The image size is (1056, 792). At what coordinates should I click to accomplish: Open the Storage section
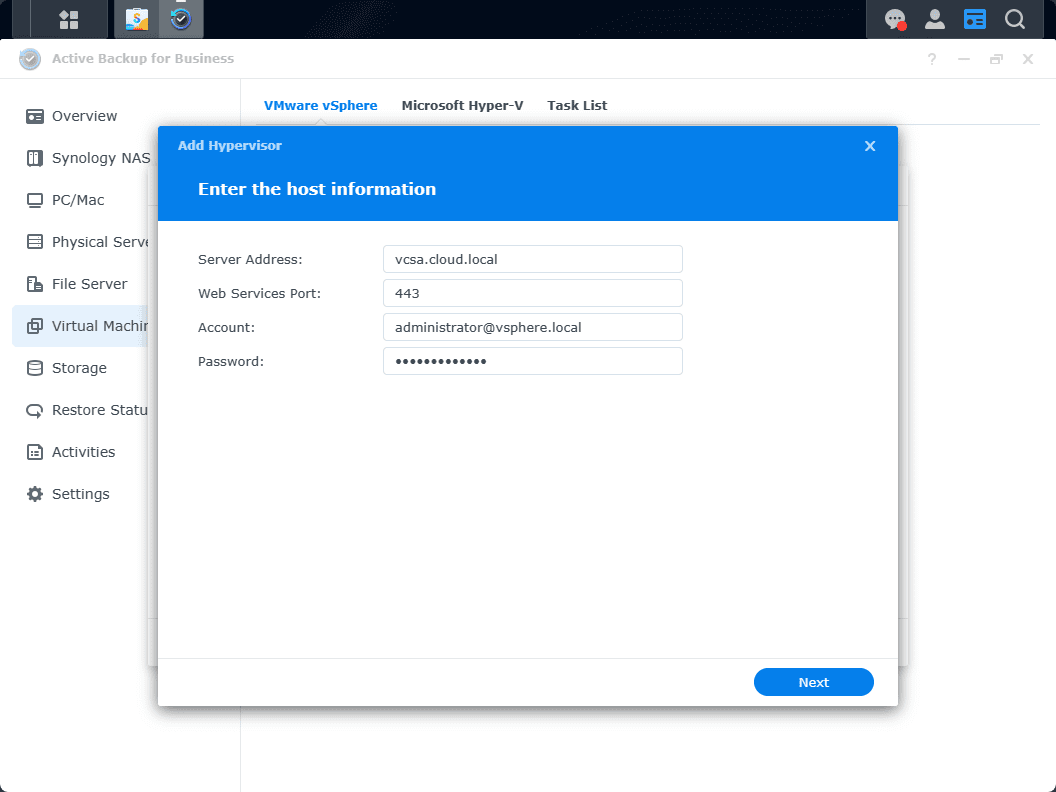pos(79,368)
